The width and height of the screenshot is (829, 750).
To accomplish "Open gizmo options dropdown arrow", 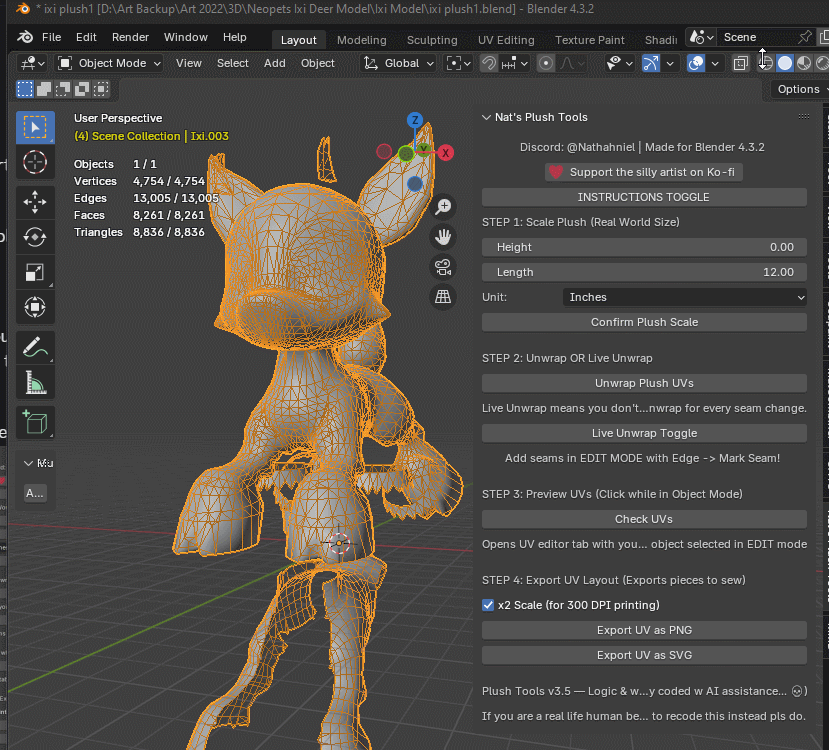I will coord(670,63).
